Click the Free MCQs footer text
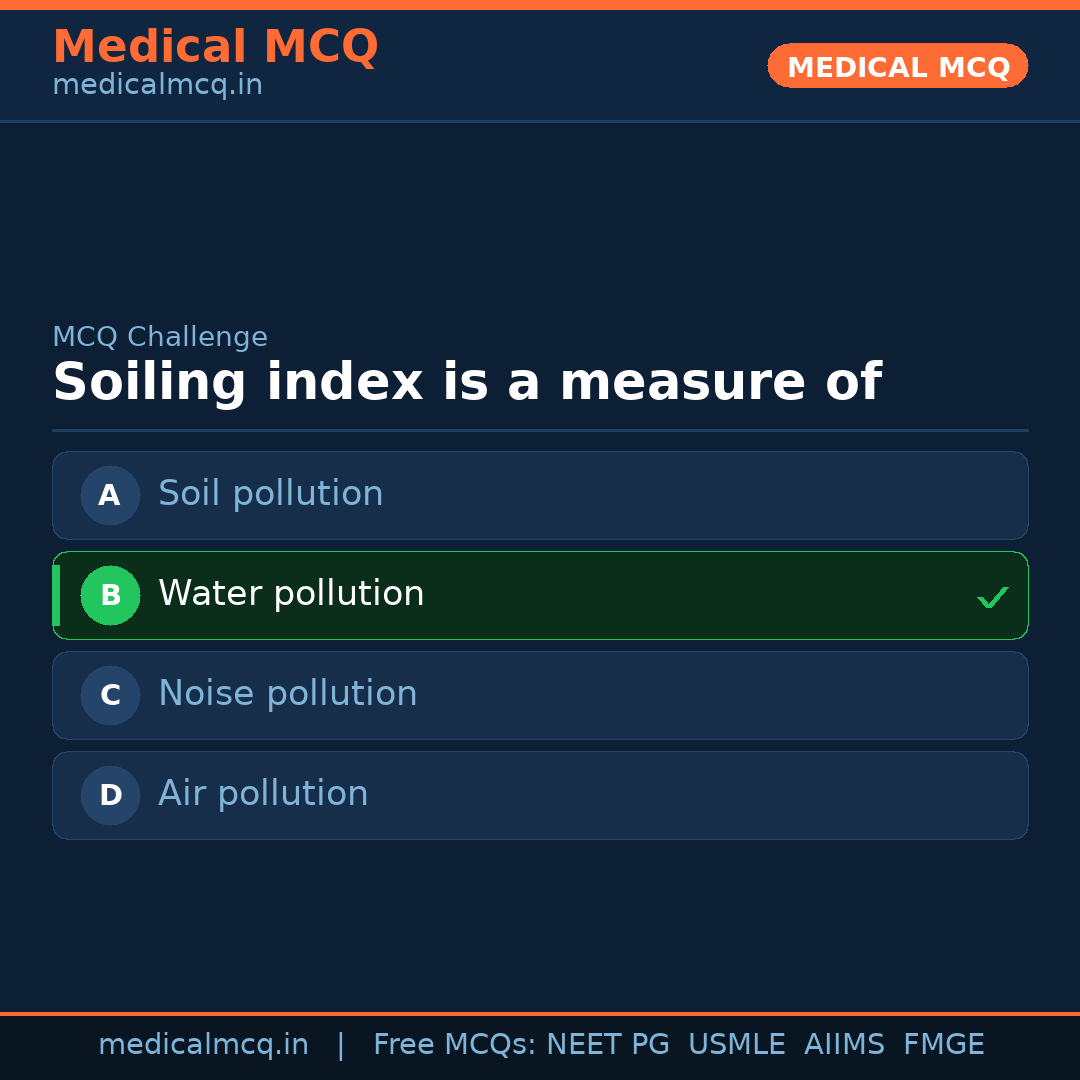 (x=455, y=1045)
